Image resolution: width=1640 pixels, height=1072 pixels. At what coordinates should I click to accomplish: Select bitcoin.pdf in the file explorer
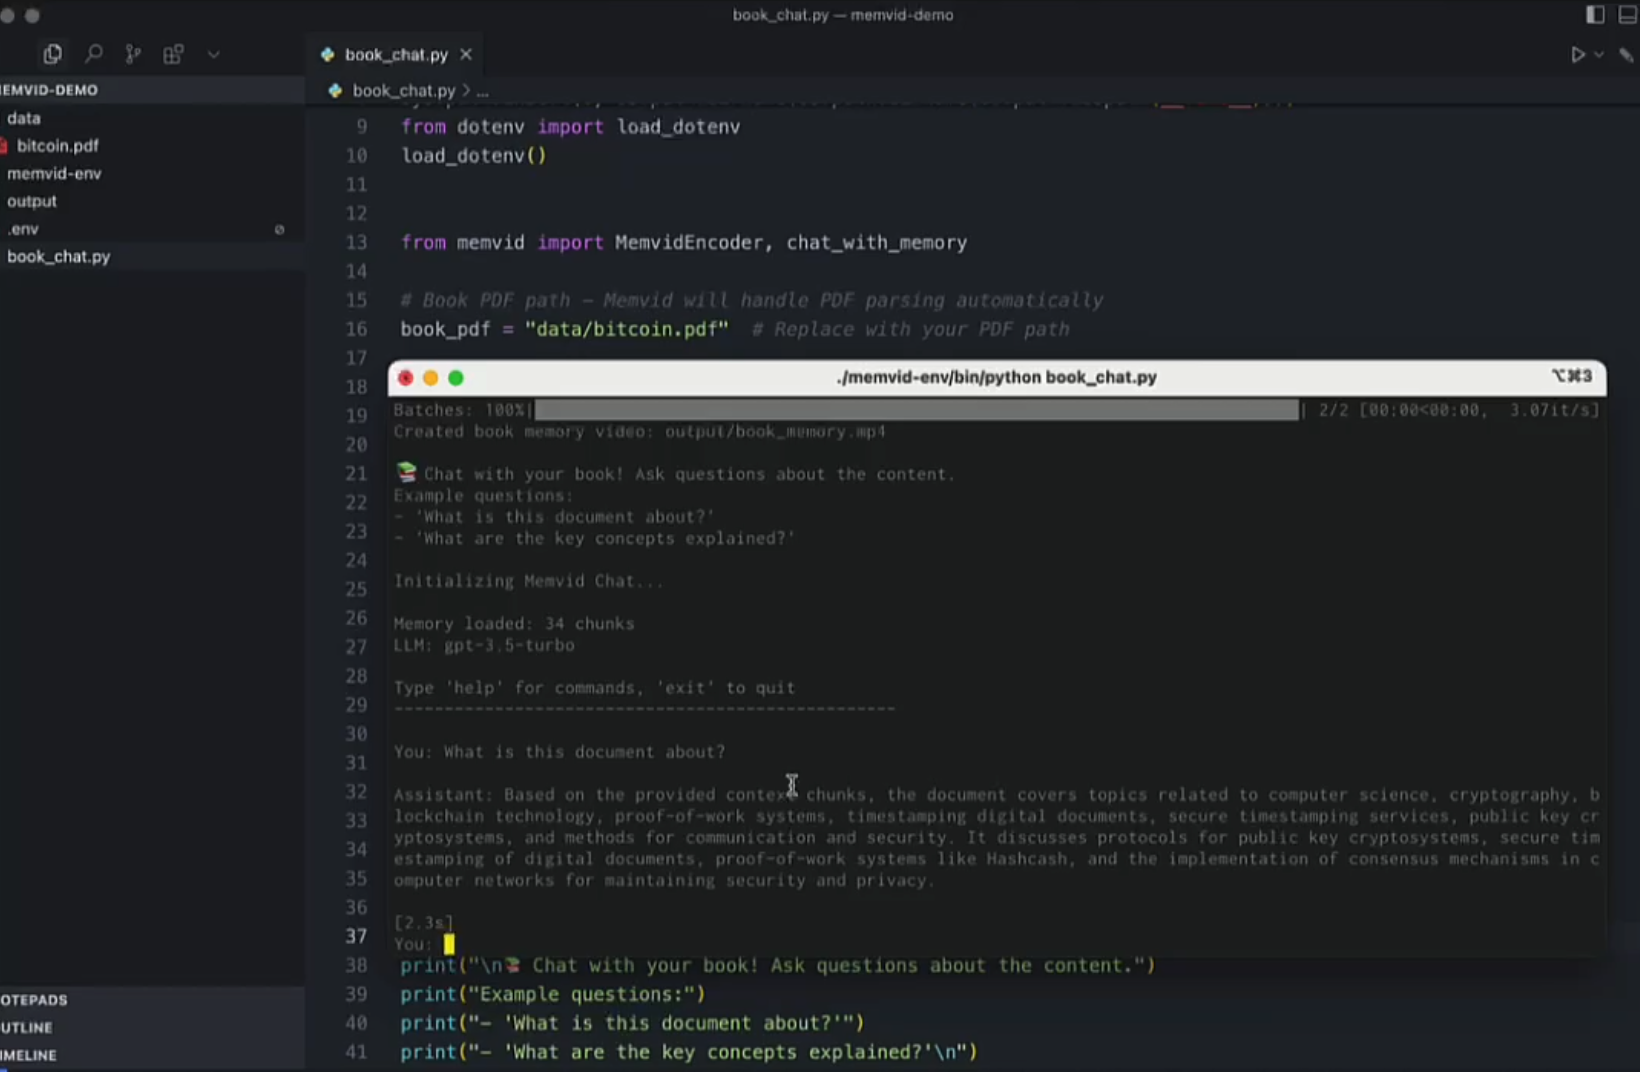tap(57, 146)
